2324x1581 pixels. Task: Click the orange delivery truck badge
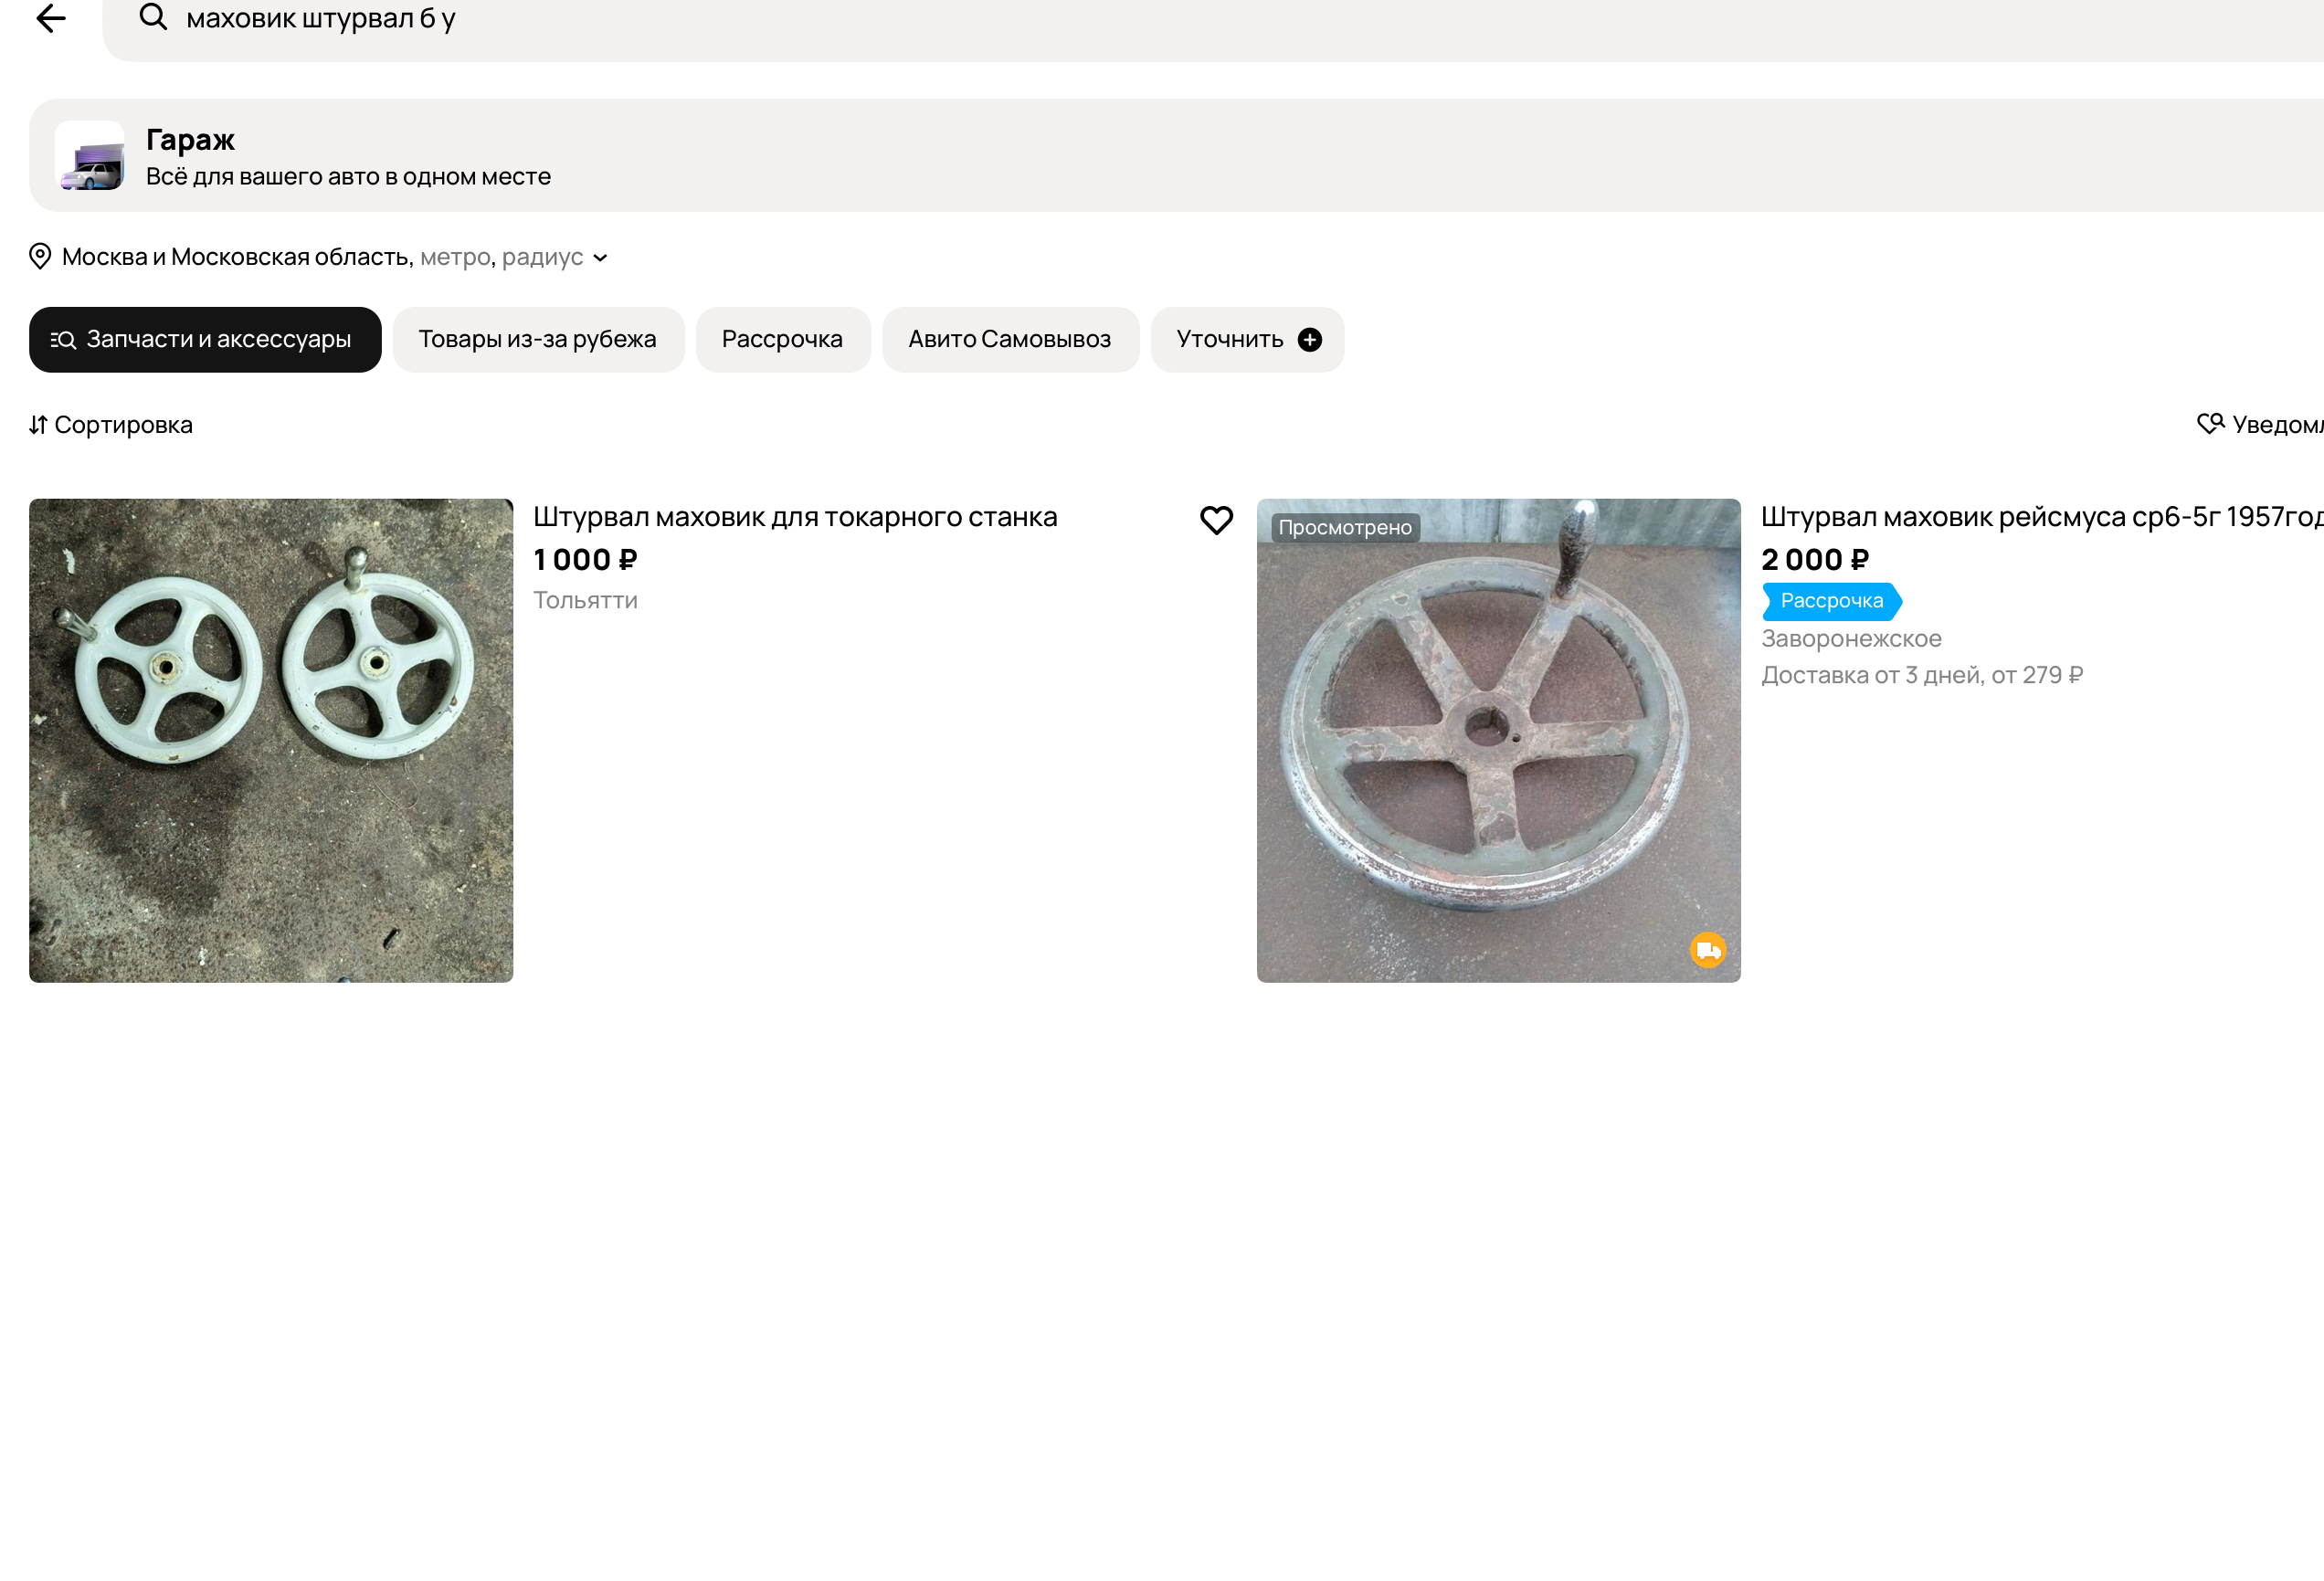[1707, 949]
